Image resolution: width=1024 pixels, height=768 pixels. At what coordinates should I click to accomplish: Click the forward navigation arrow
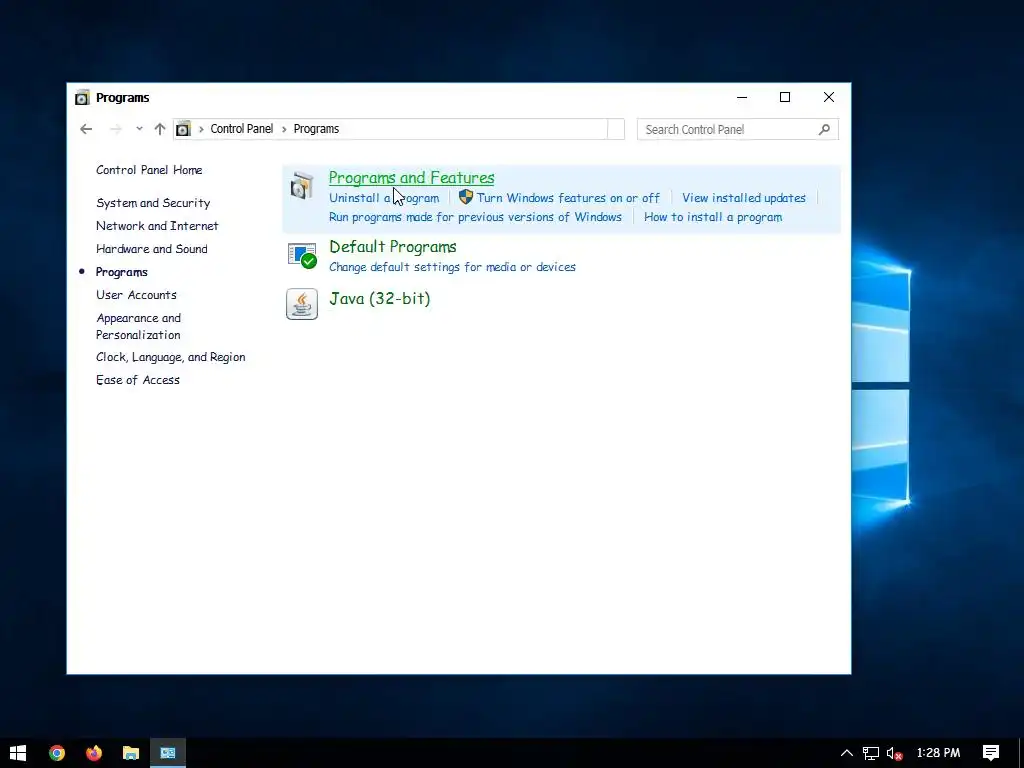click(116, 129)
